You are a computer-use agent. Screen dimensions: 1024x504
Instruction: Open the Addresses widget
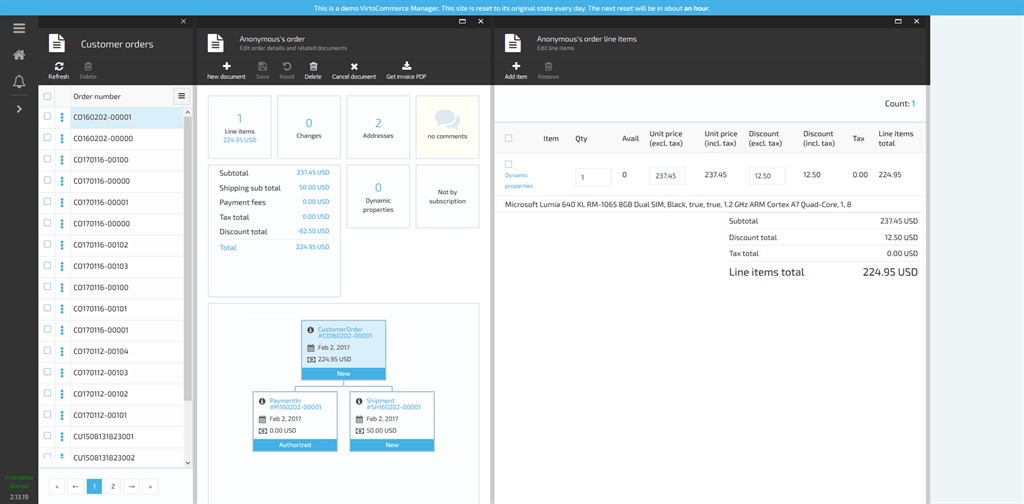point(378,127)
